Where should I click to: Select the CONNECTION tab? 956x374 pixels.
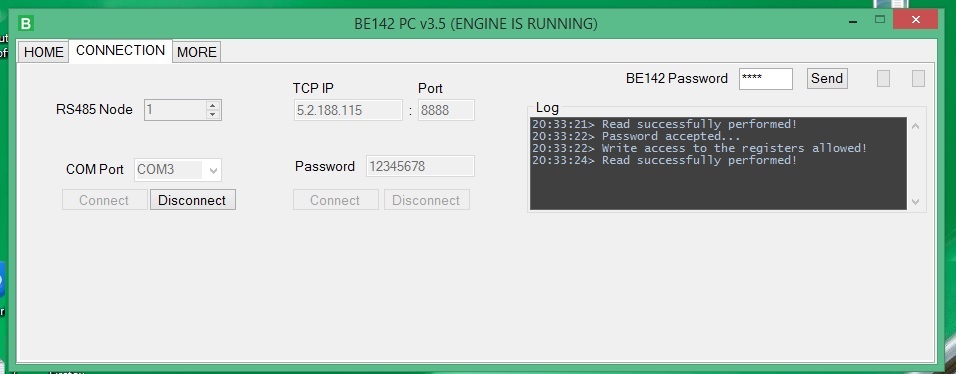coord(120,50)
